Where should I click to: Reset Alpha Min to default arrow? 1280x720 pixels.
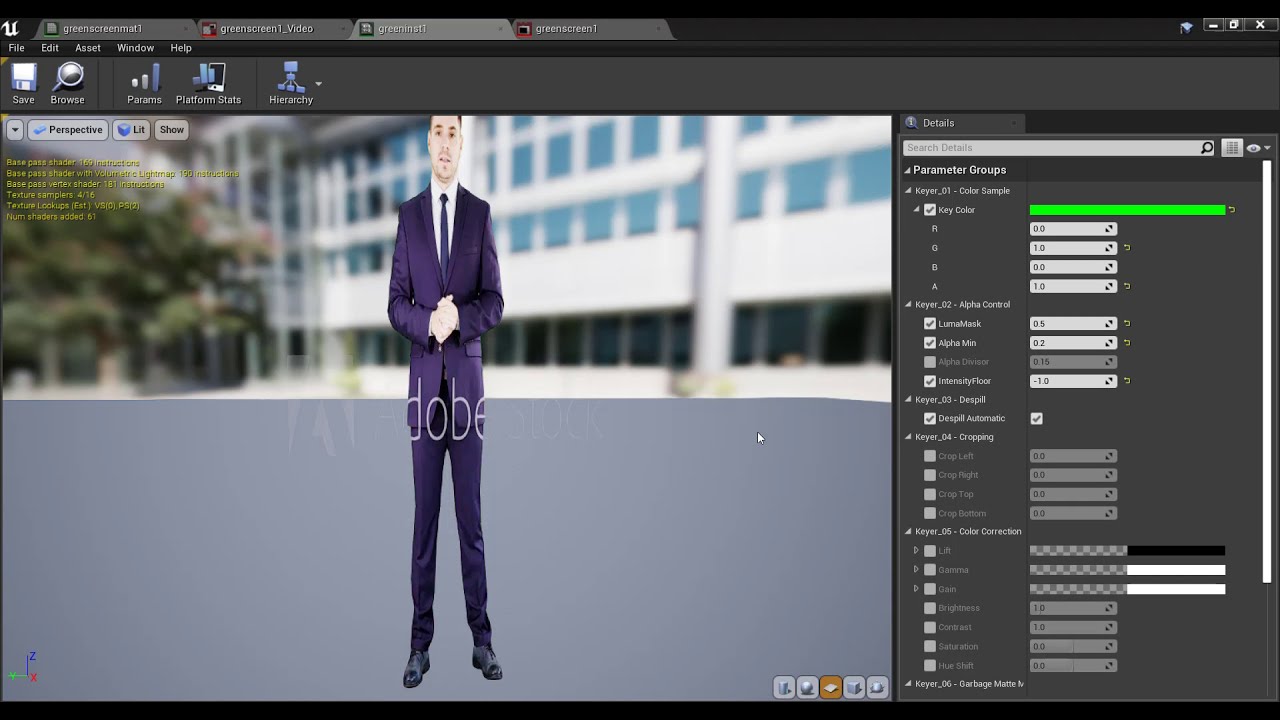tap(1127, 343)
